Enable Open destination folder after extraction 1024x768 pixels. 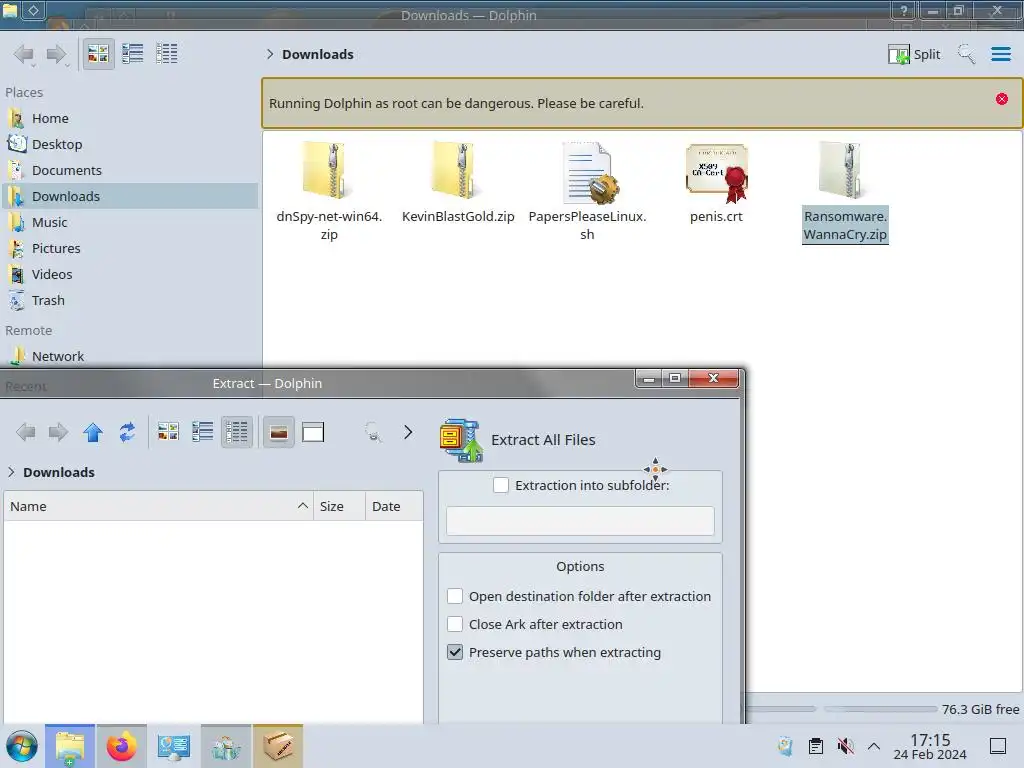[455, 596]
